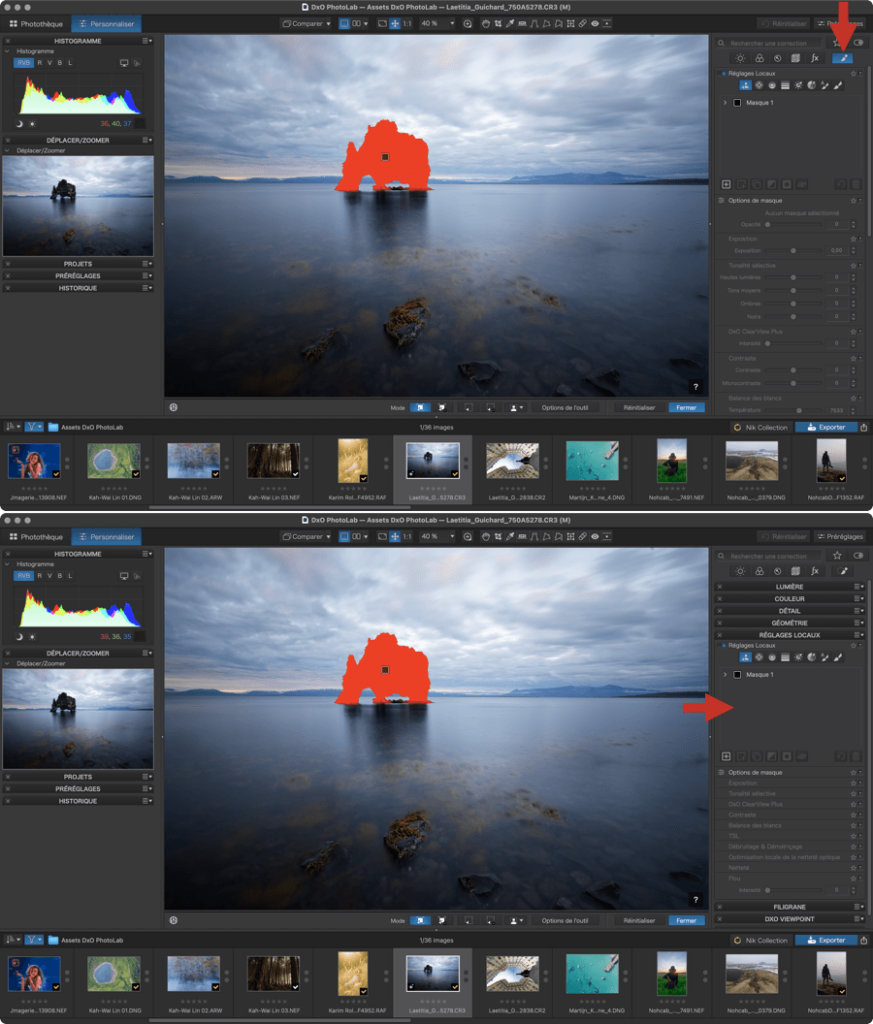The image size is (873, 1024).
Task: Open the LUMIÈRE palette header in lower window
Action: 788,587
